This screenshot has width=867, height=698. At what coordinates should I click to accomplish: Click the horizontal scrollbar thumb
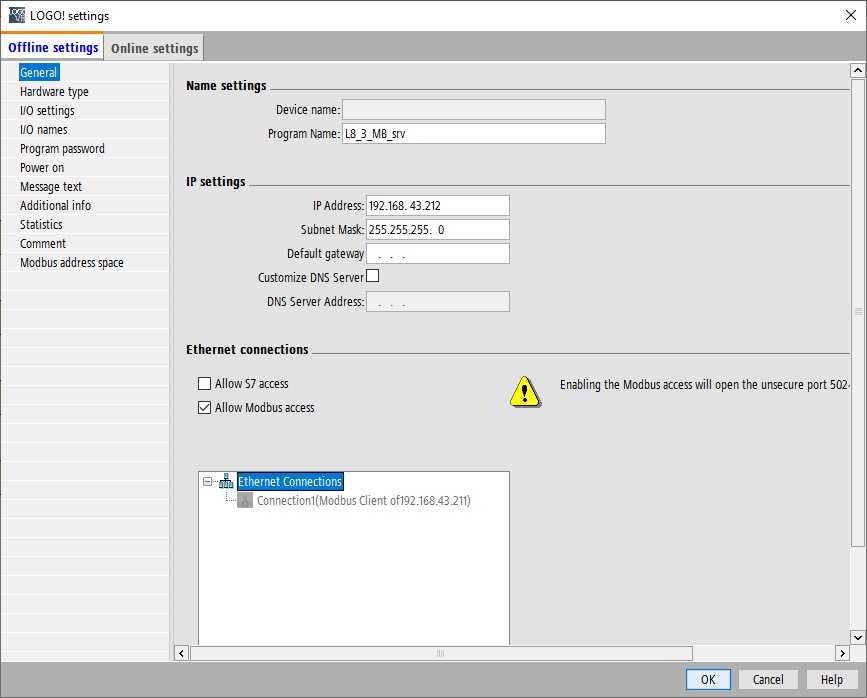441,653
